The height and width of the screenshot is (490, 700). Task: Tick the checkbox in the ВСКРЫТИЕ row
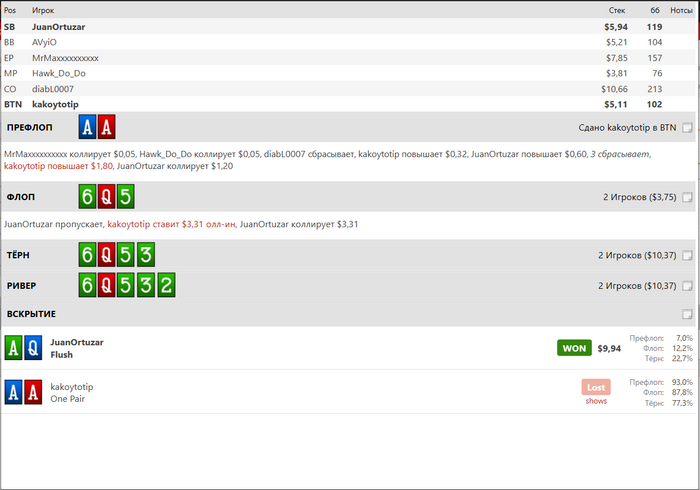687,314
